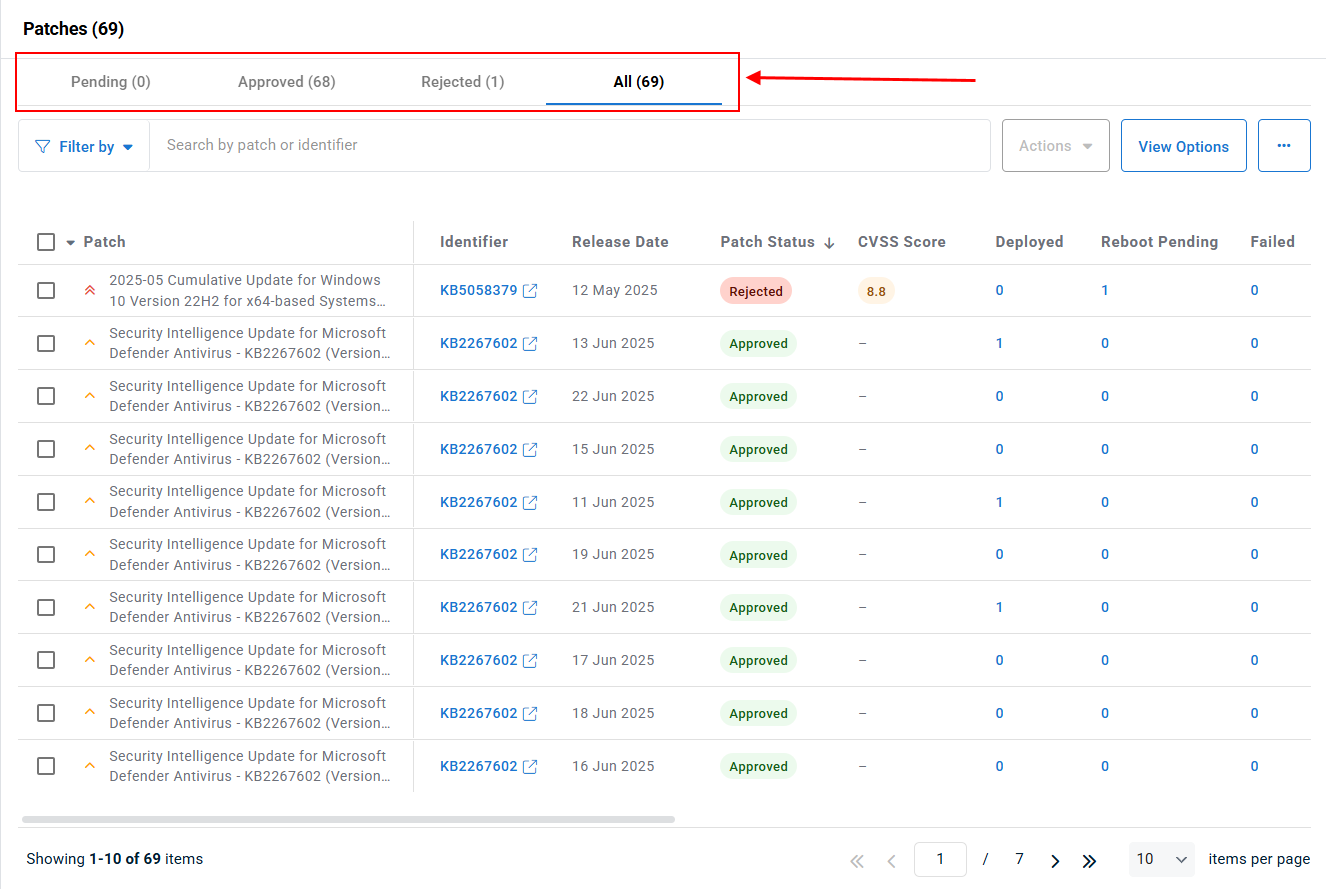Click severity chevron icon in 22 Jun 2025 row
The image size is (1326, 889).
point(90,396)
